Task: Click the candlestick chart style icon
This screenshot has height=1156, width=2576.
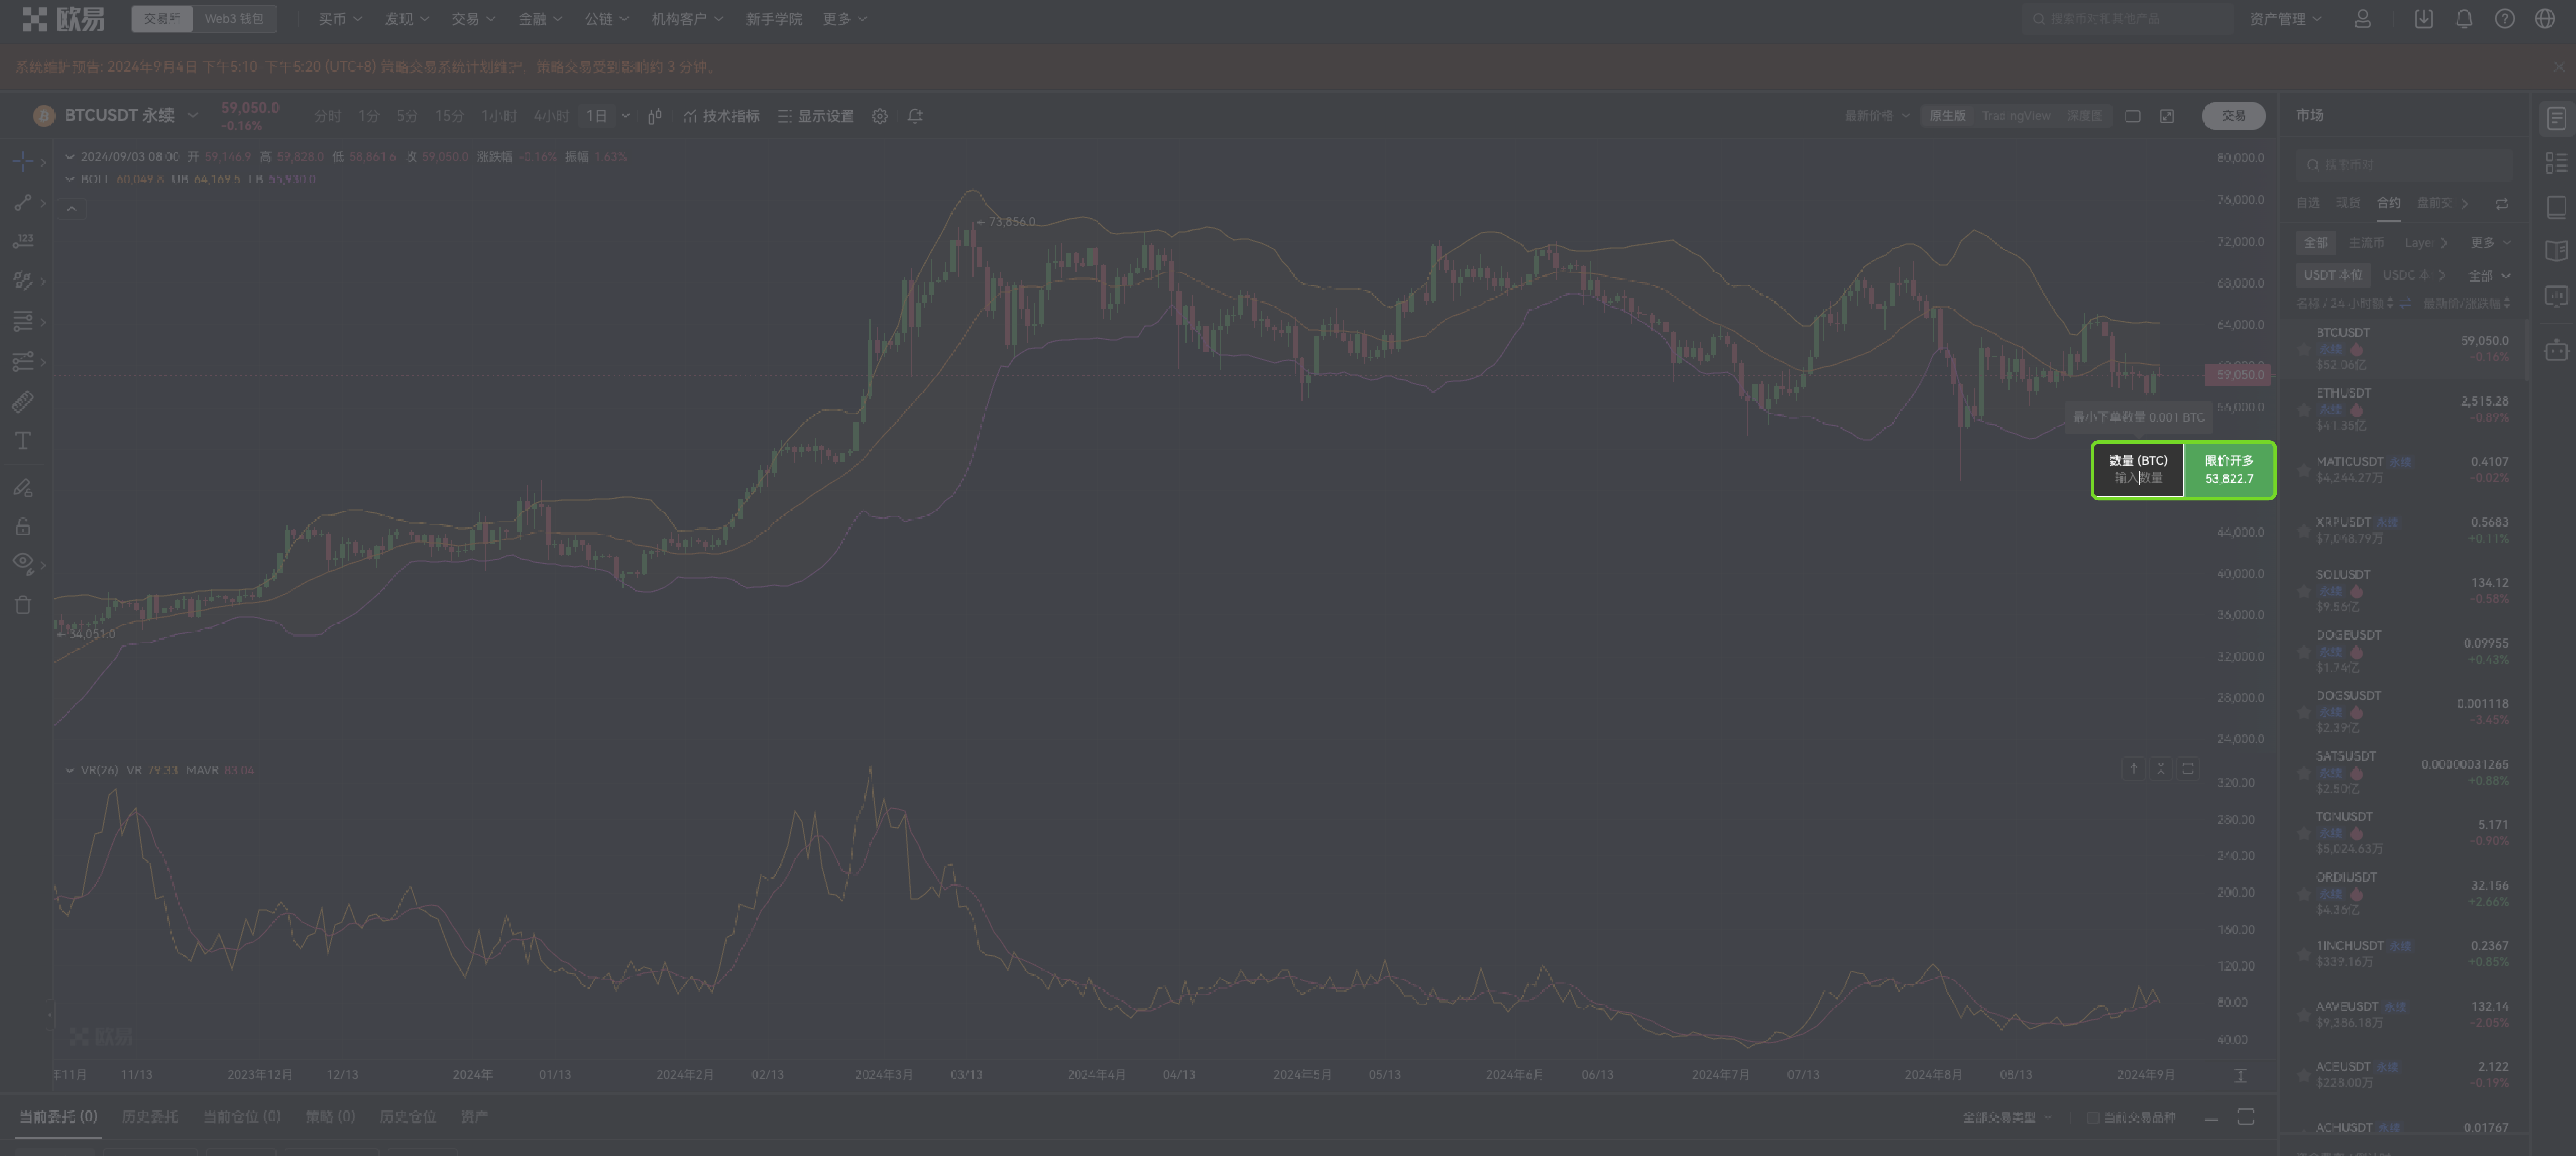Action: pos(654,116)
